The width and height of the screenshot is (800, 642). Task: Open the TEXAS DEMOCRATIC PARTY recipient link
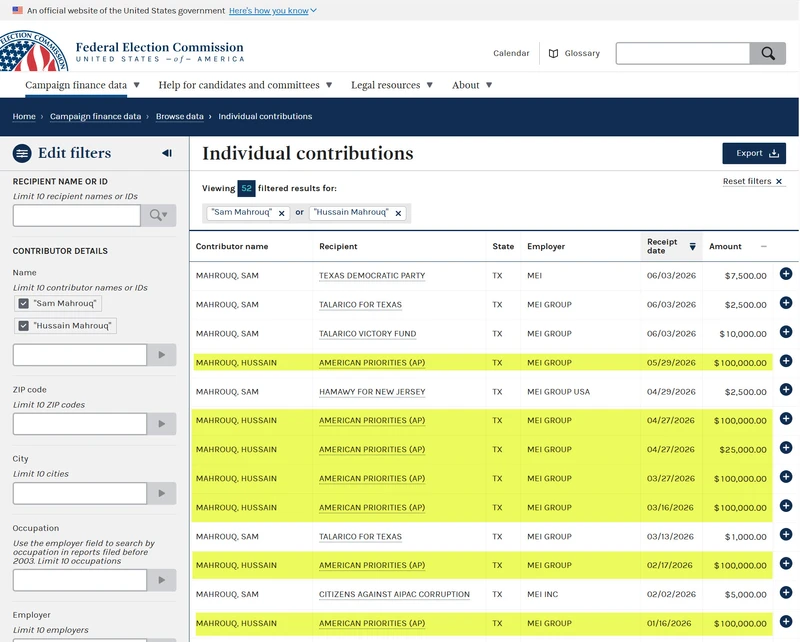372,276
